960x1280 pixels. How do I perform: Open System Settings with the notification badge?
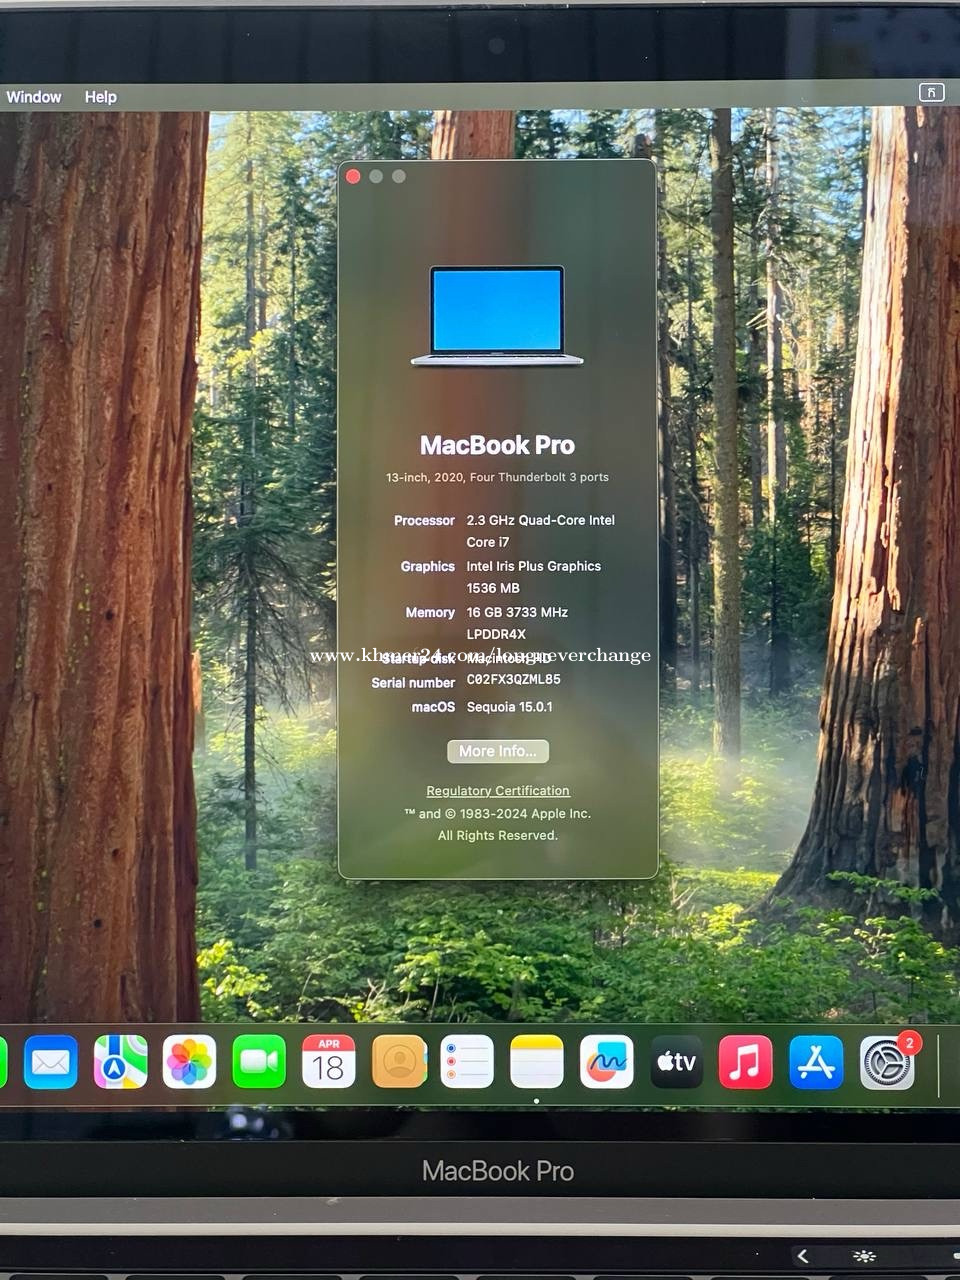pyautogui.click(x=886, y=1064)
